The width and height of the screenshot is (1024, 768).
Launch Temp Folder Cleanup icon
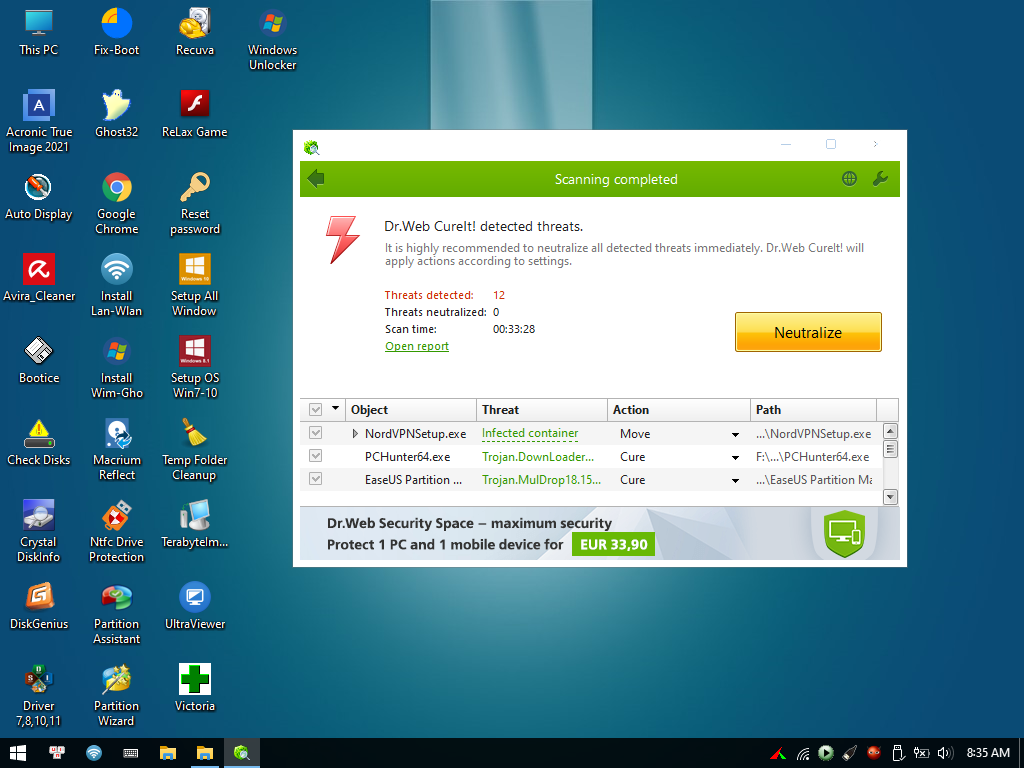click(x=195, y=450)
